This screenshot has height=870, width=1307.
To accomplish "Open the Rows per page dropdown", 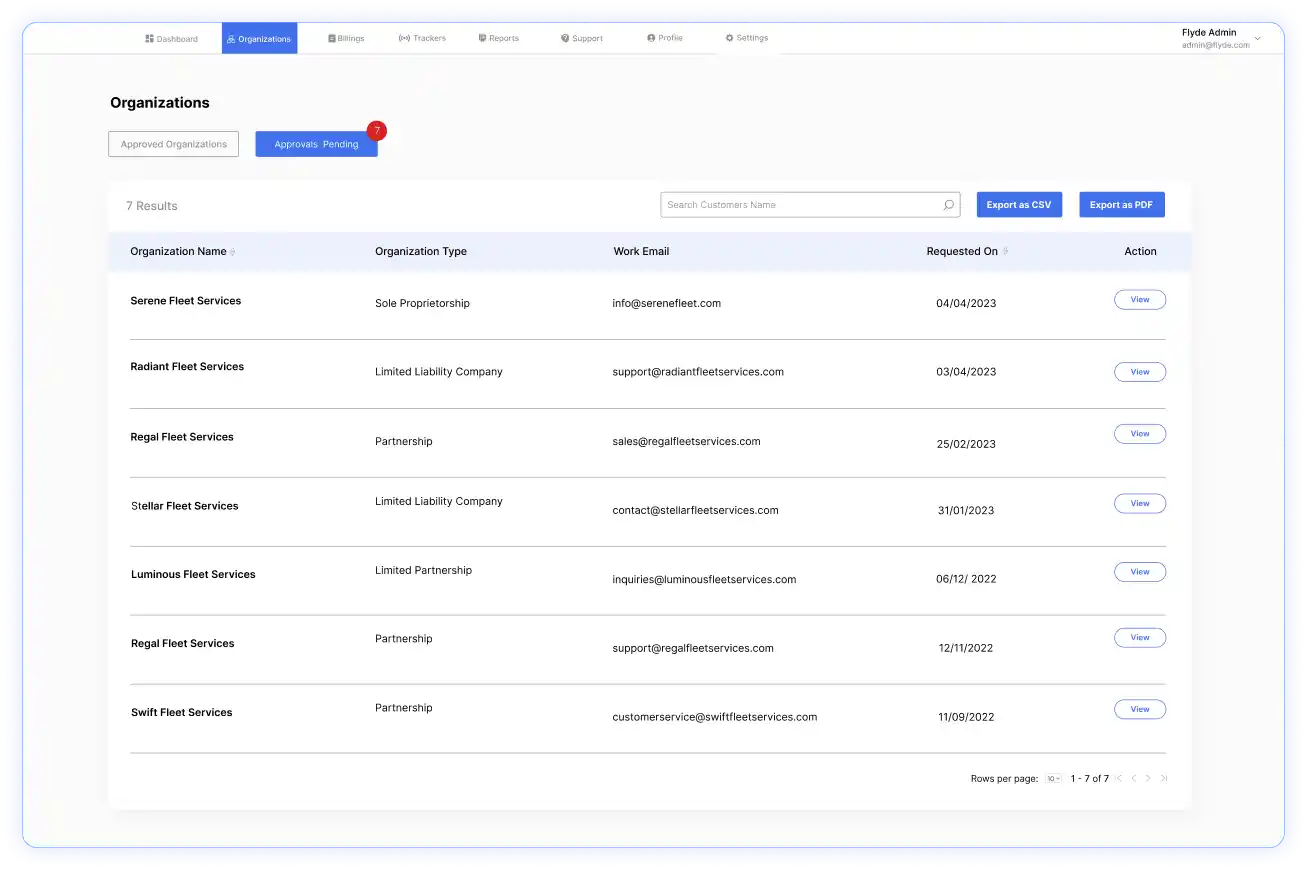I will point(1053,778).
